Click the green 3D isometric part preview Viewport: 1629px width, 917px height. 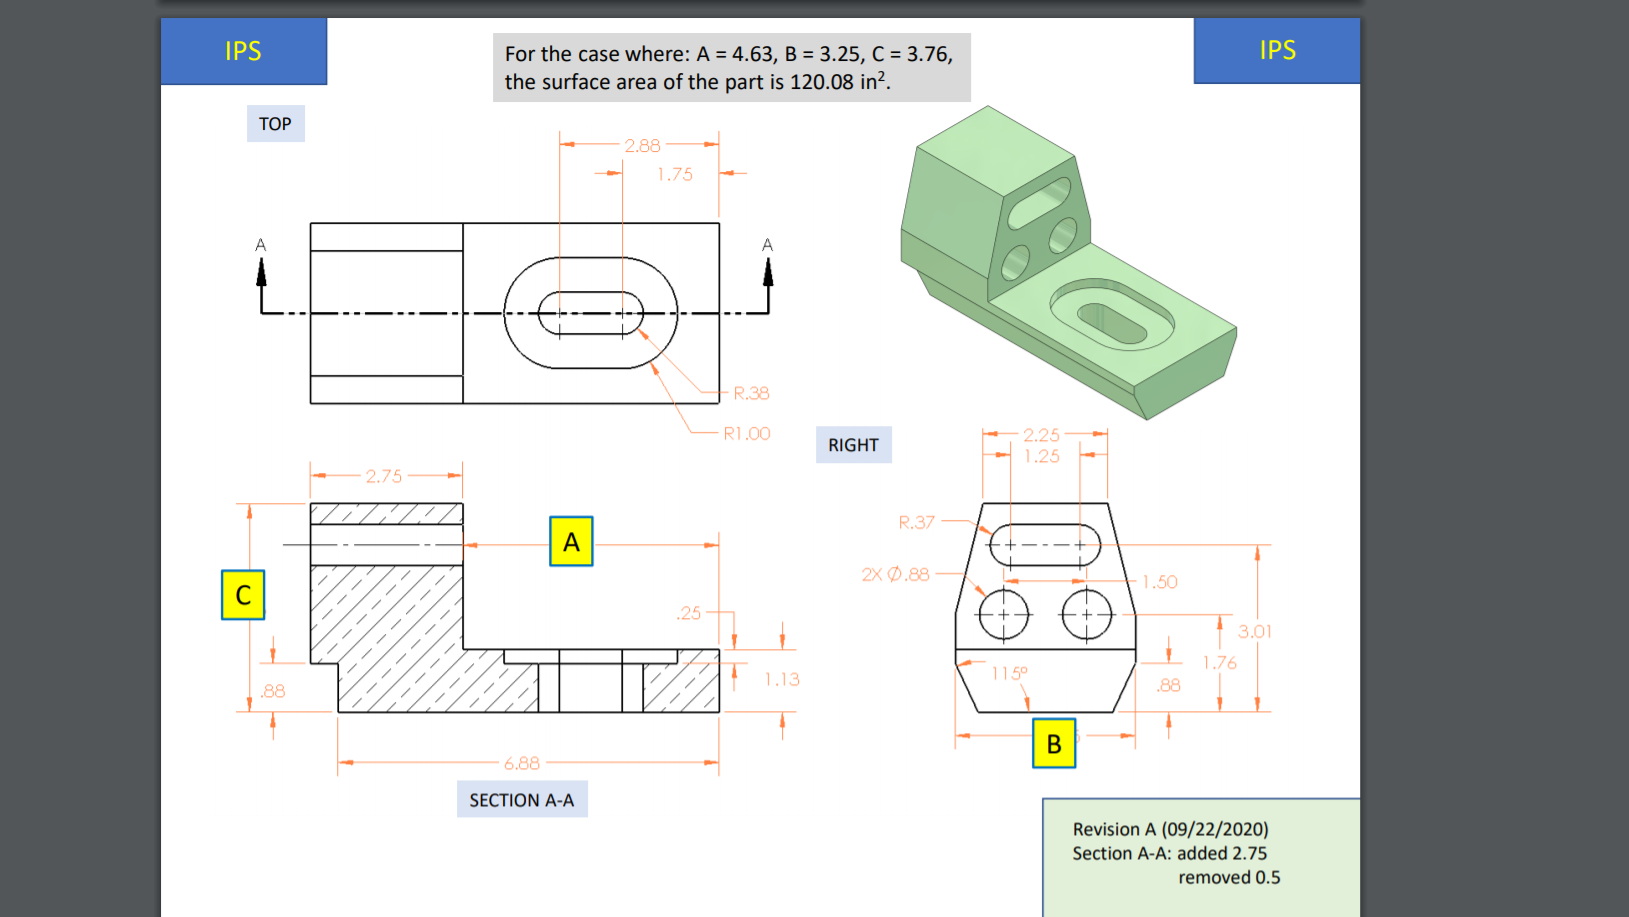[x=1068, y=264]
